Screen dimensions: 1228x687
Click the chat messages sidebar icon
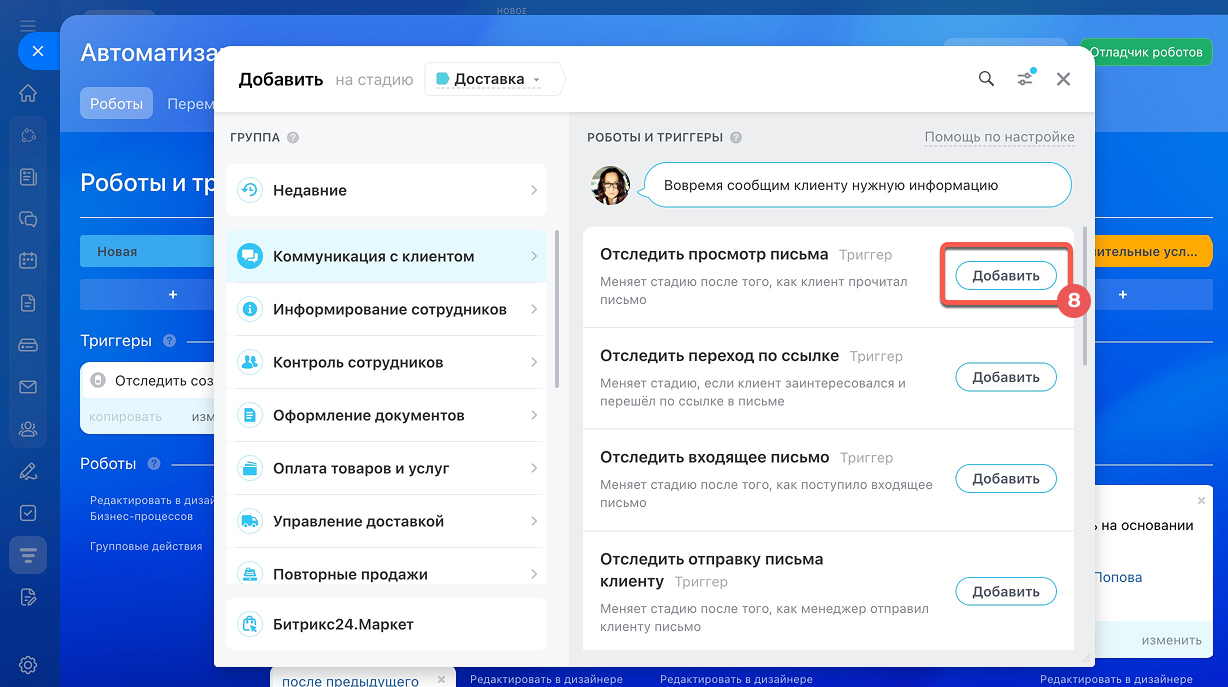point(28,219)
